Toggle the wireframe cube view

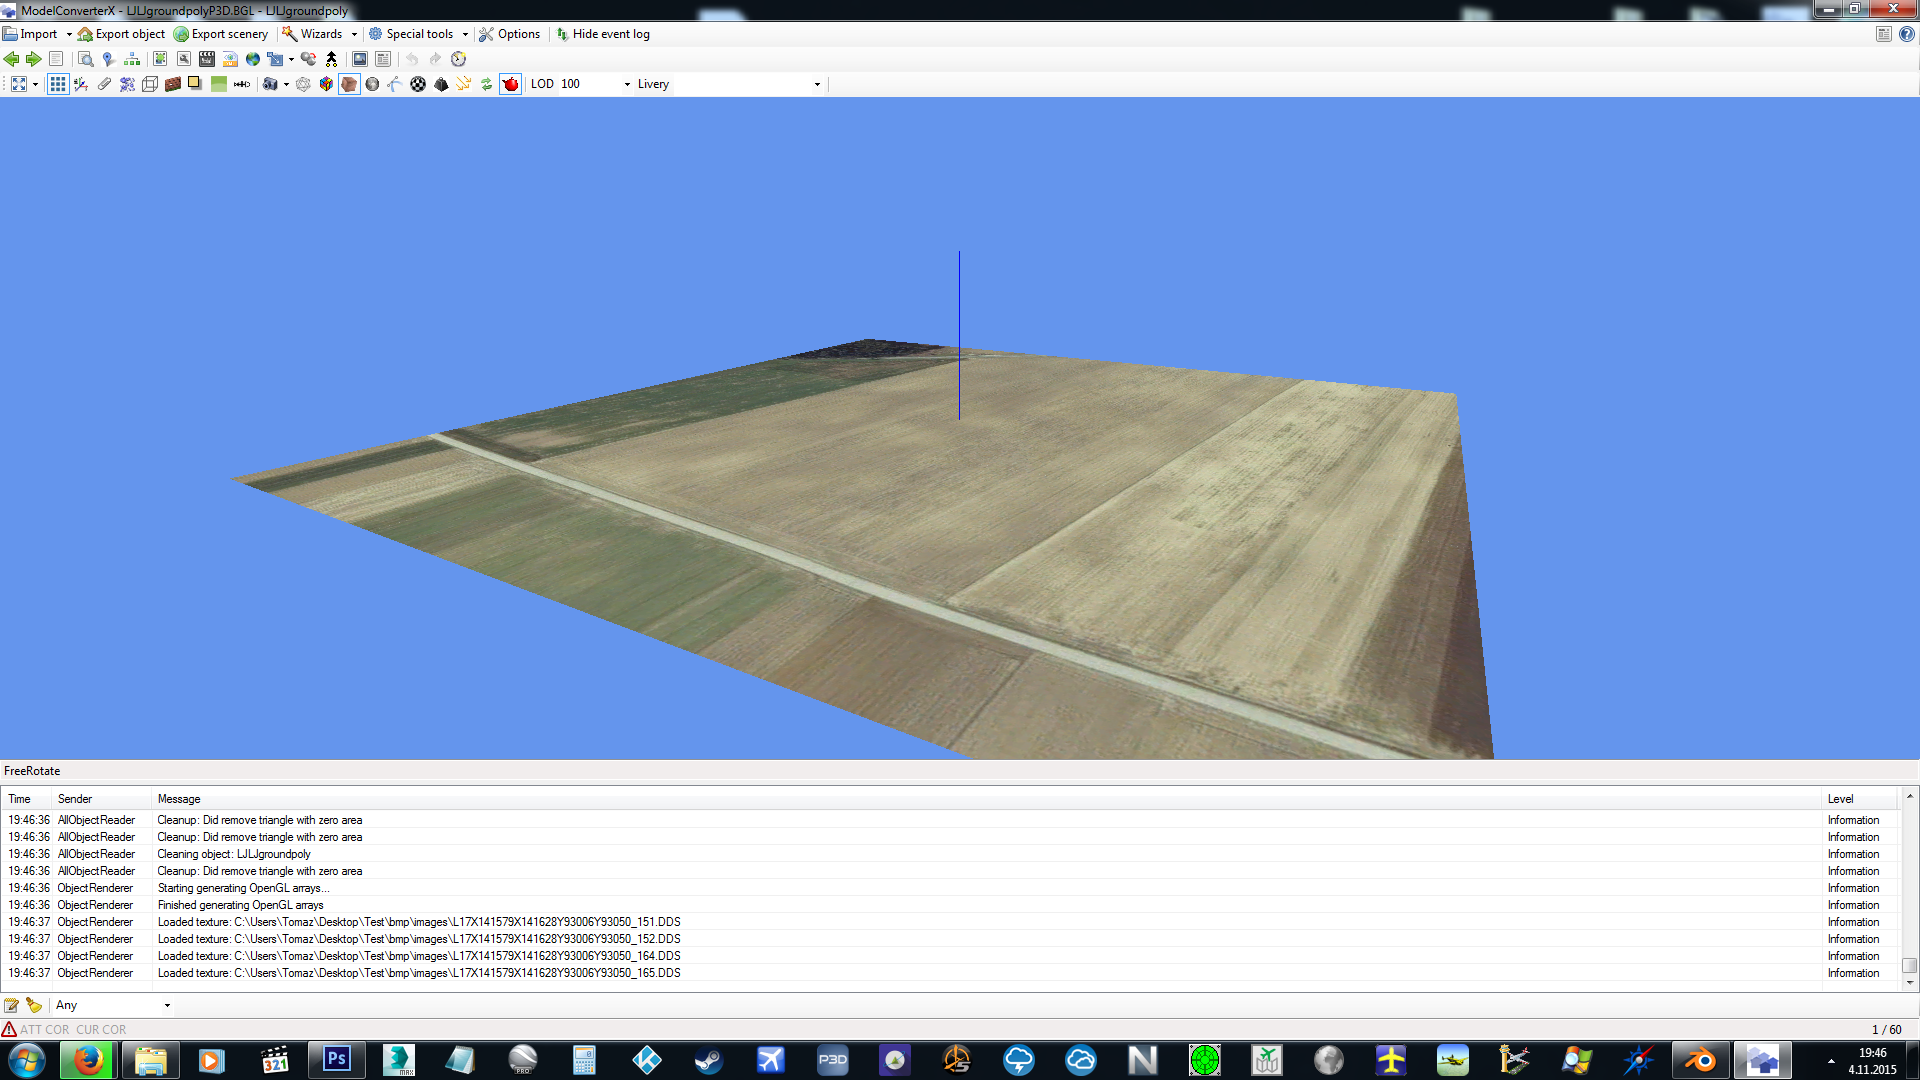[x=150, y=84]
